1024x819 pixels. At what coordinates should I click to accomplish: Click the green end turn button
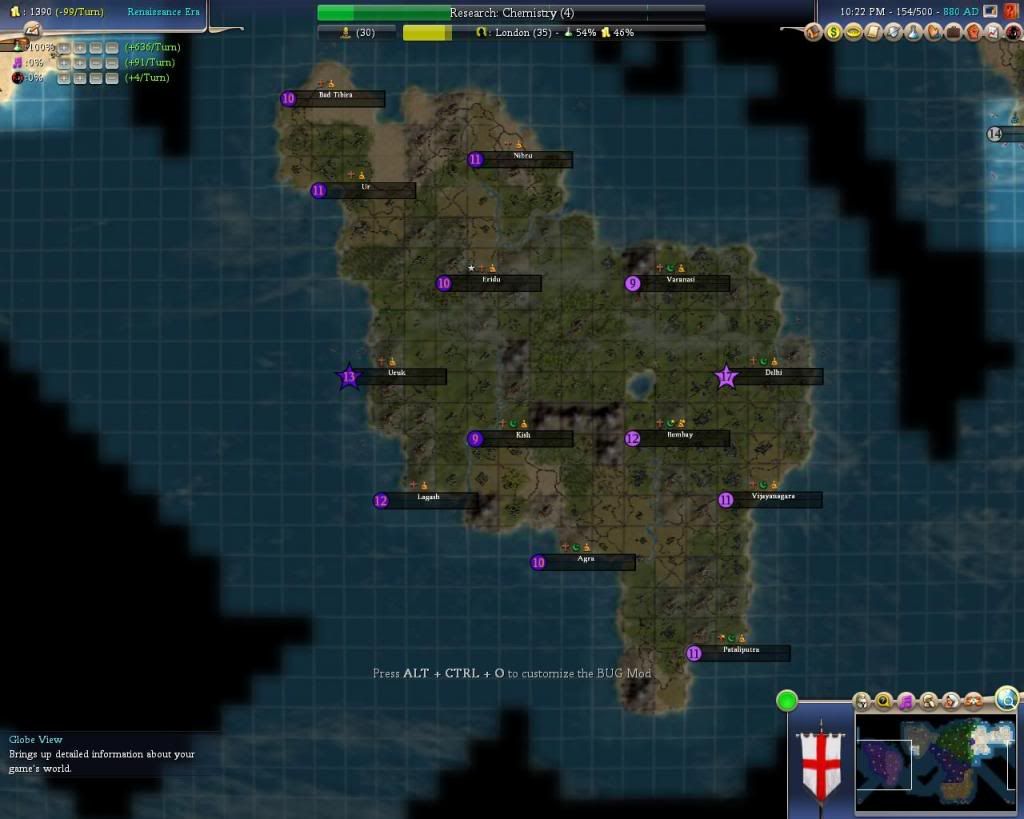(x=787, y=701)
